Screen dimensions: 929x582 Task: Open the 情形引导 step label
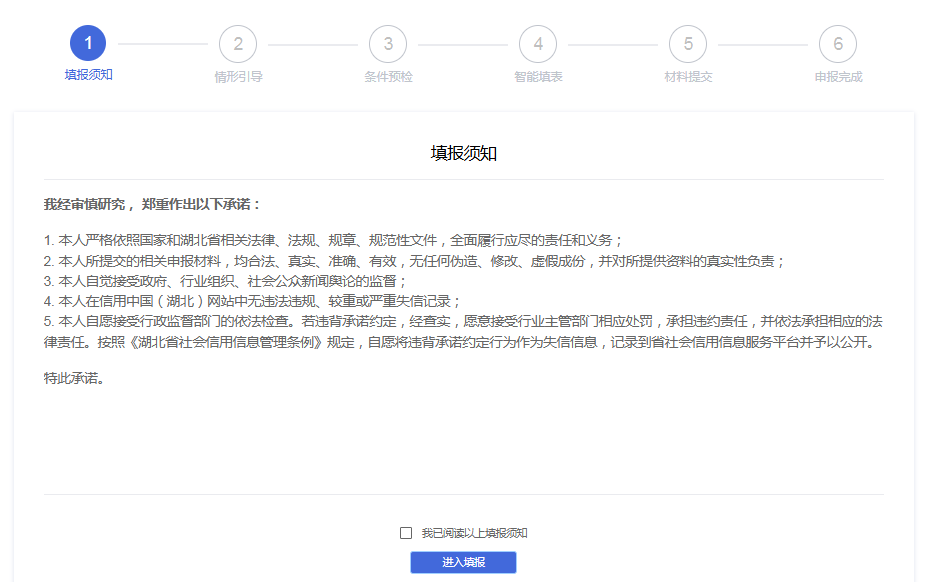point(238,75)
